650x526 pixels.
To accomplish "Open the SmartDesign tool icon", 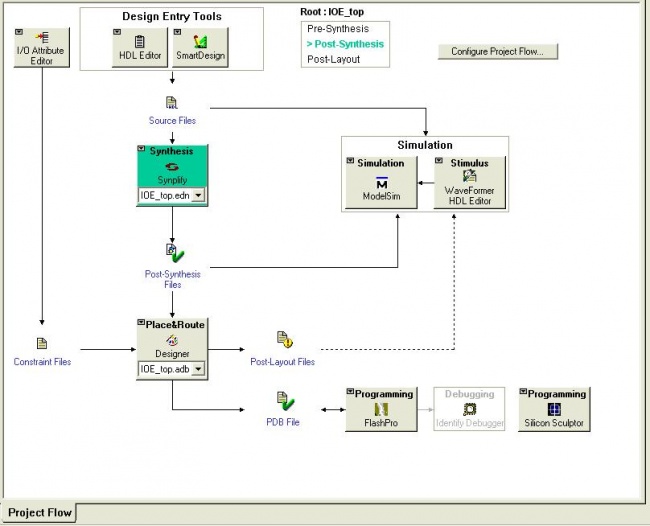I will tap(200, 41).
